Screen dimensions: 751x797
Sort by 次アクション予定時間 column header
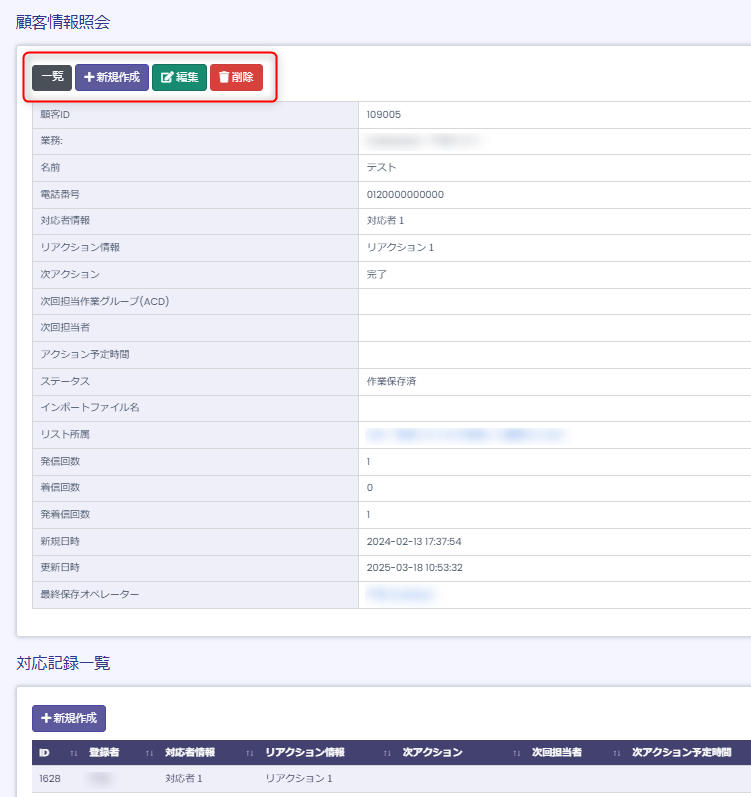pyautogui.click(x=681, y=753)
